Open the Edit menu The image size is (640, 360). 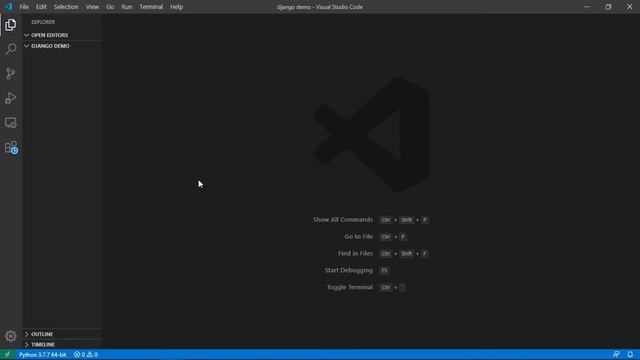tap(41, 7)
